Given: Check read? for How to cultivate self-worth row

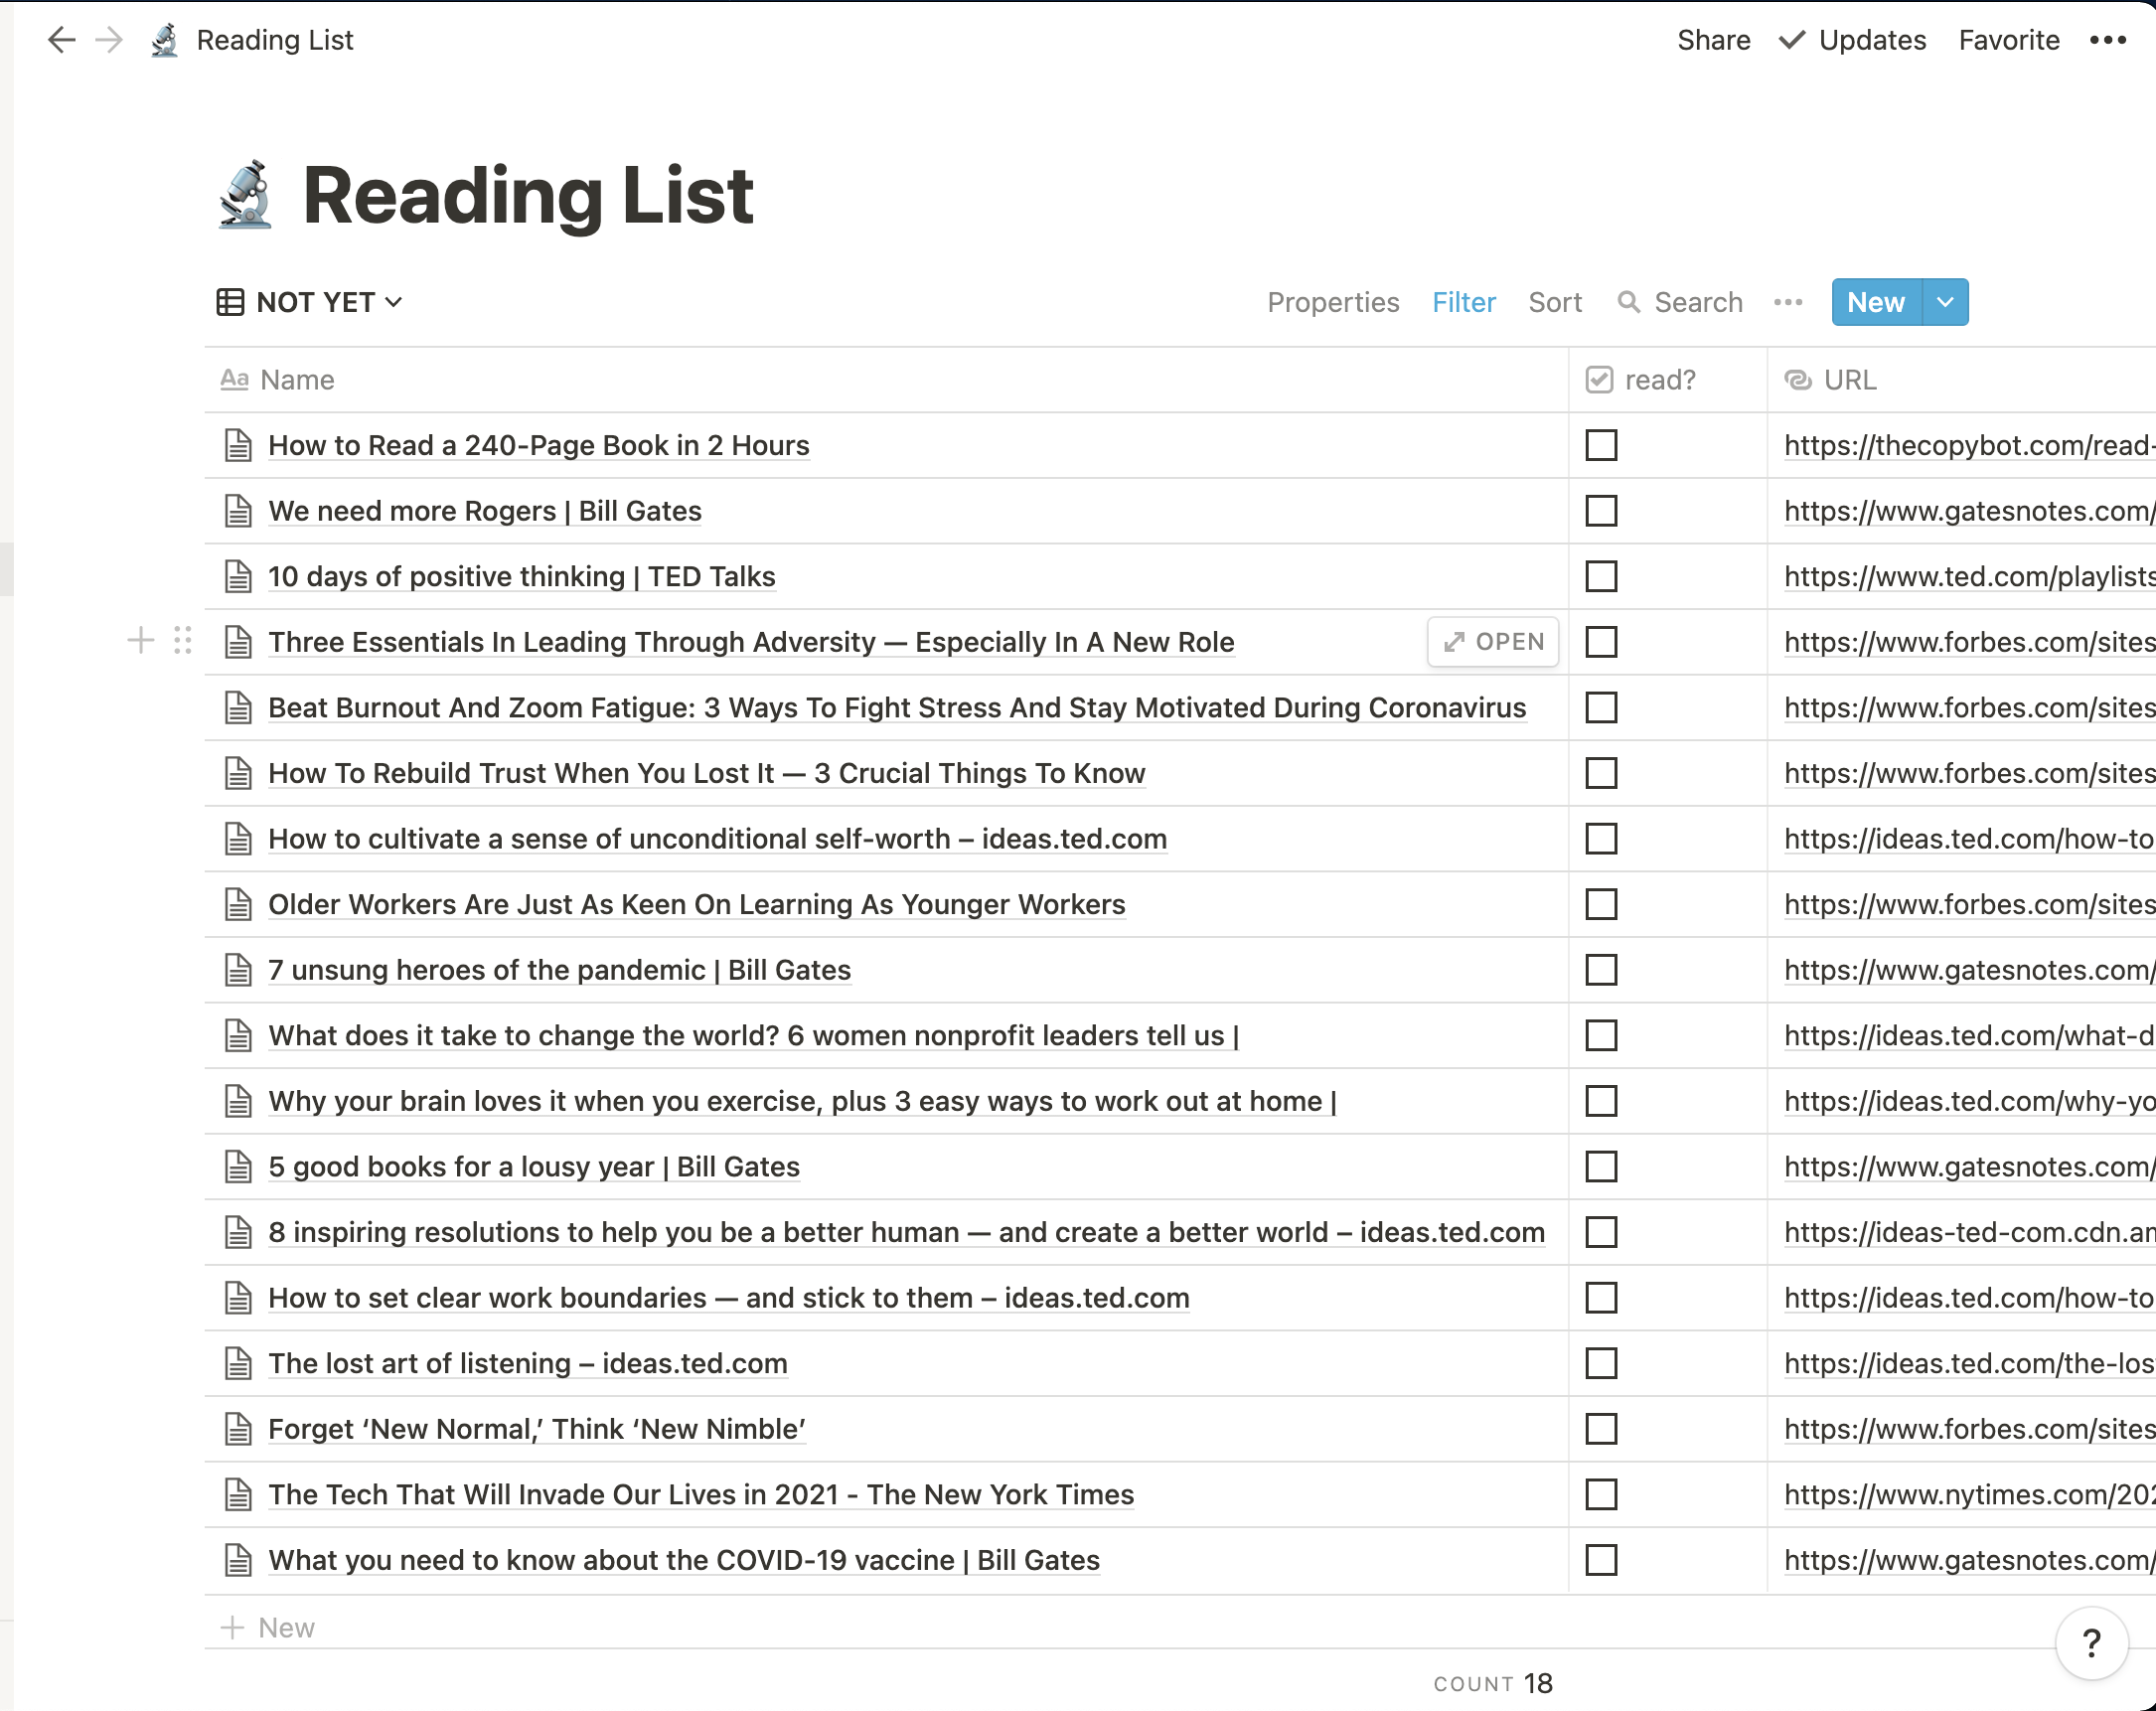Looking at the screenshot, I should (1601, 839).
